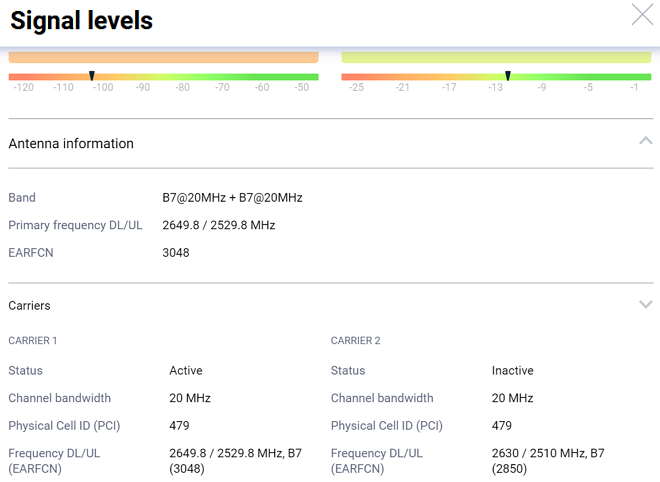Click the Signal levels title
Screen dimensions: 660x482
tap(82, 20)
